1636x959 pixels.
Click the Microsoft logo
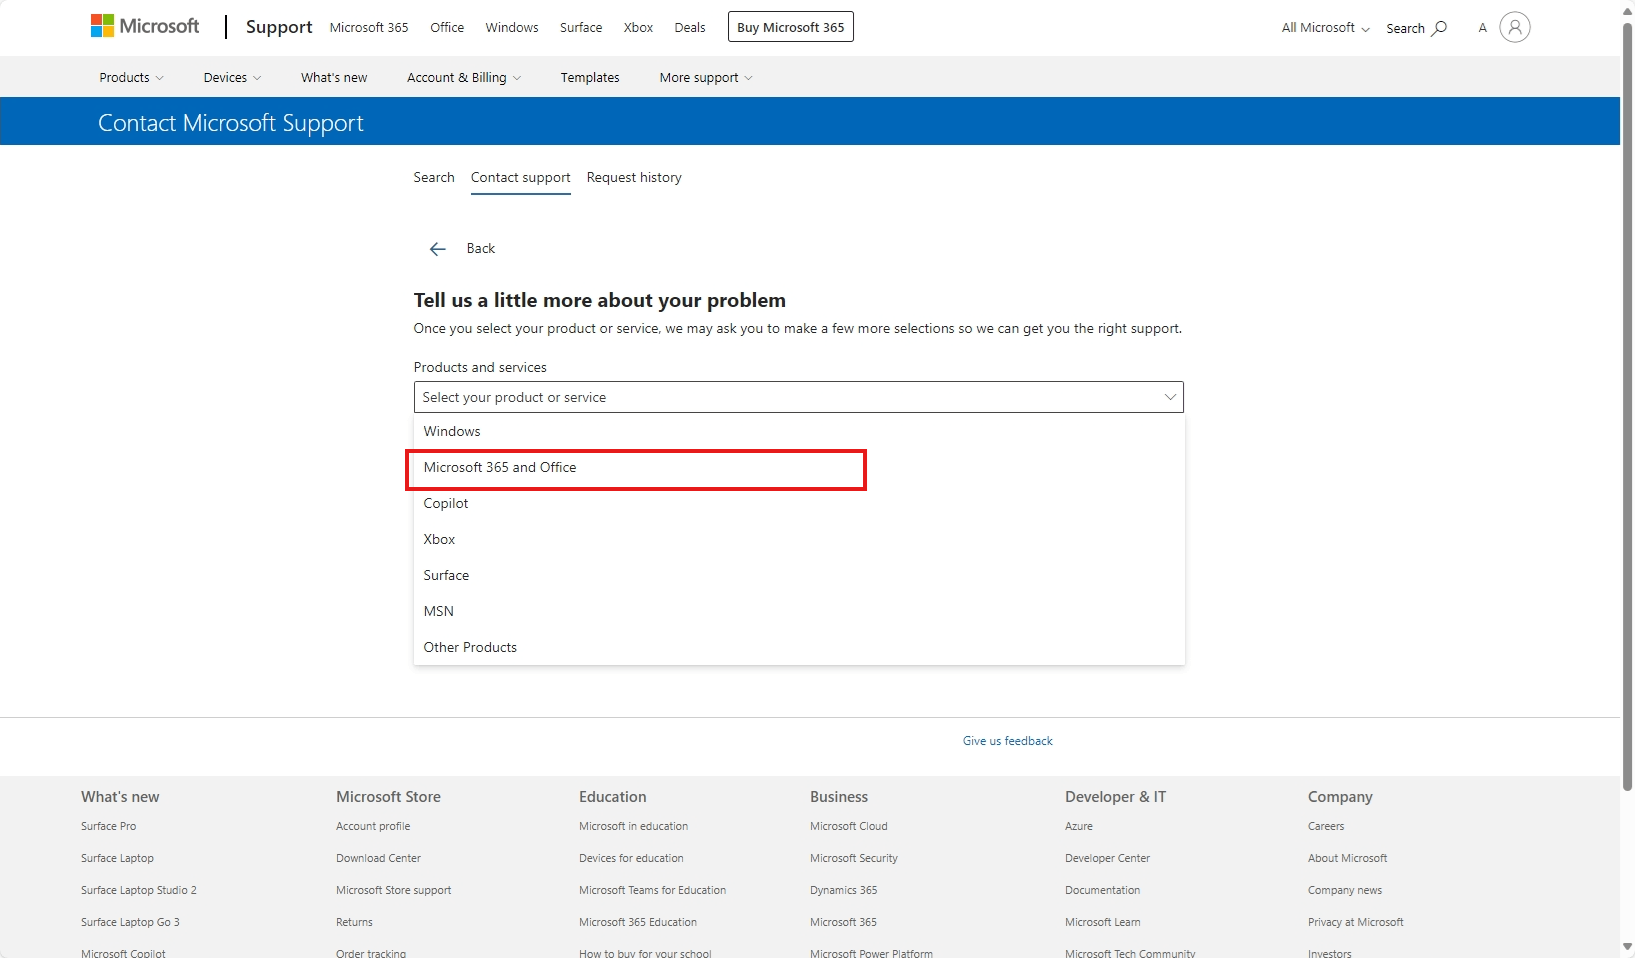click(145, 26)
